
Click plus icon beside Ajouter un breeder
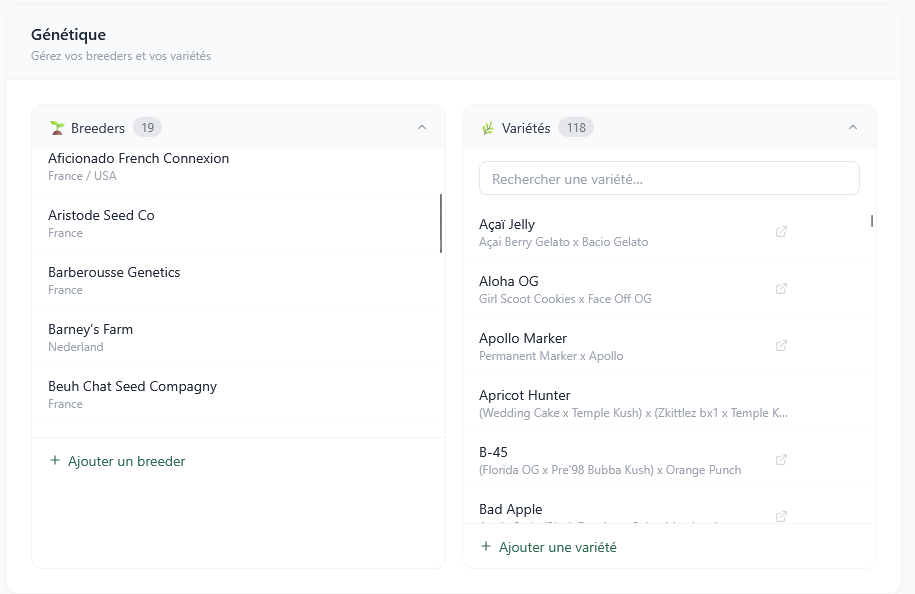point(55,460)
